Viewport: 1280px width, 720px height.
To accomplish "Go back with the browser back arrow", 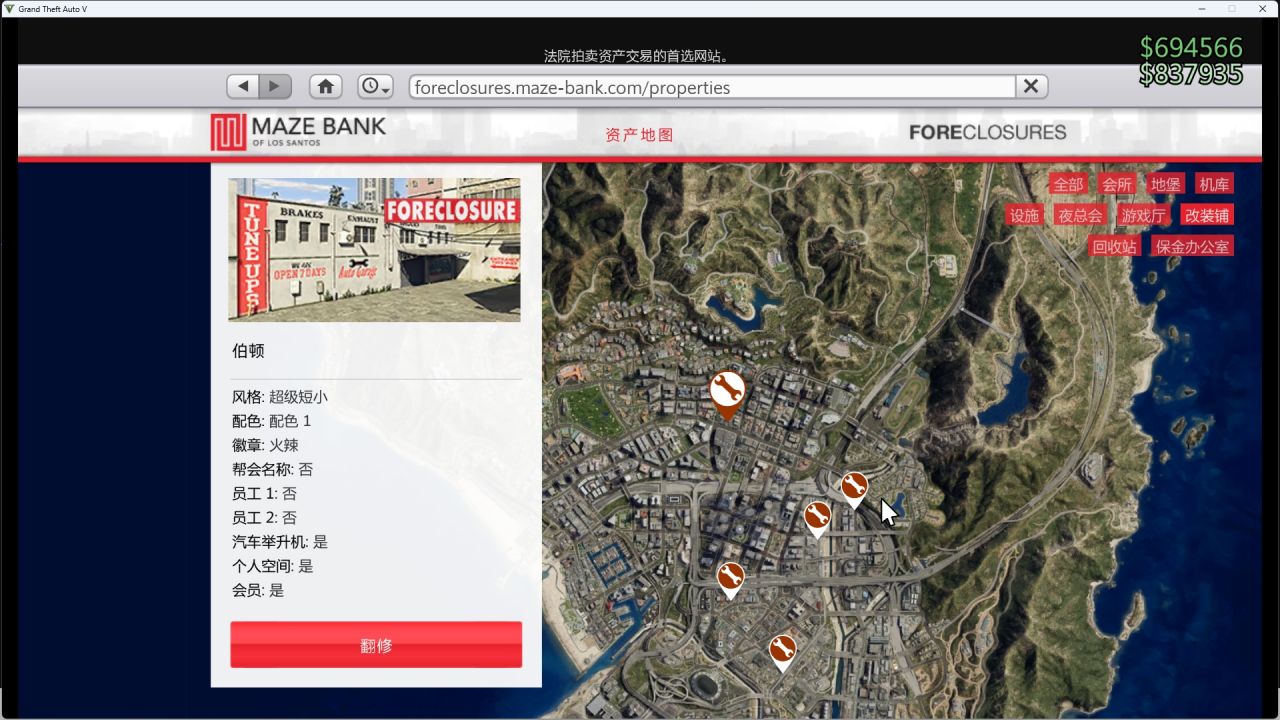I will click(x=243, y=87).
